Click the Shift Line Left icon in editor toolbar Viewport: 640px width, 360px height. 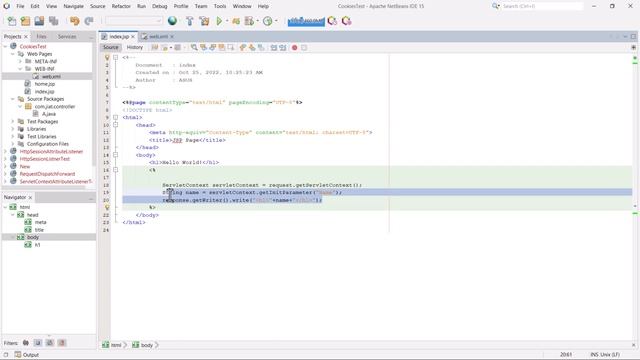pos(273,48)
